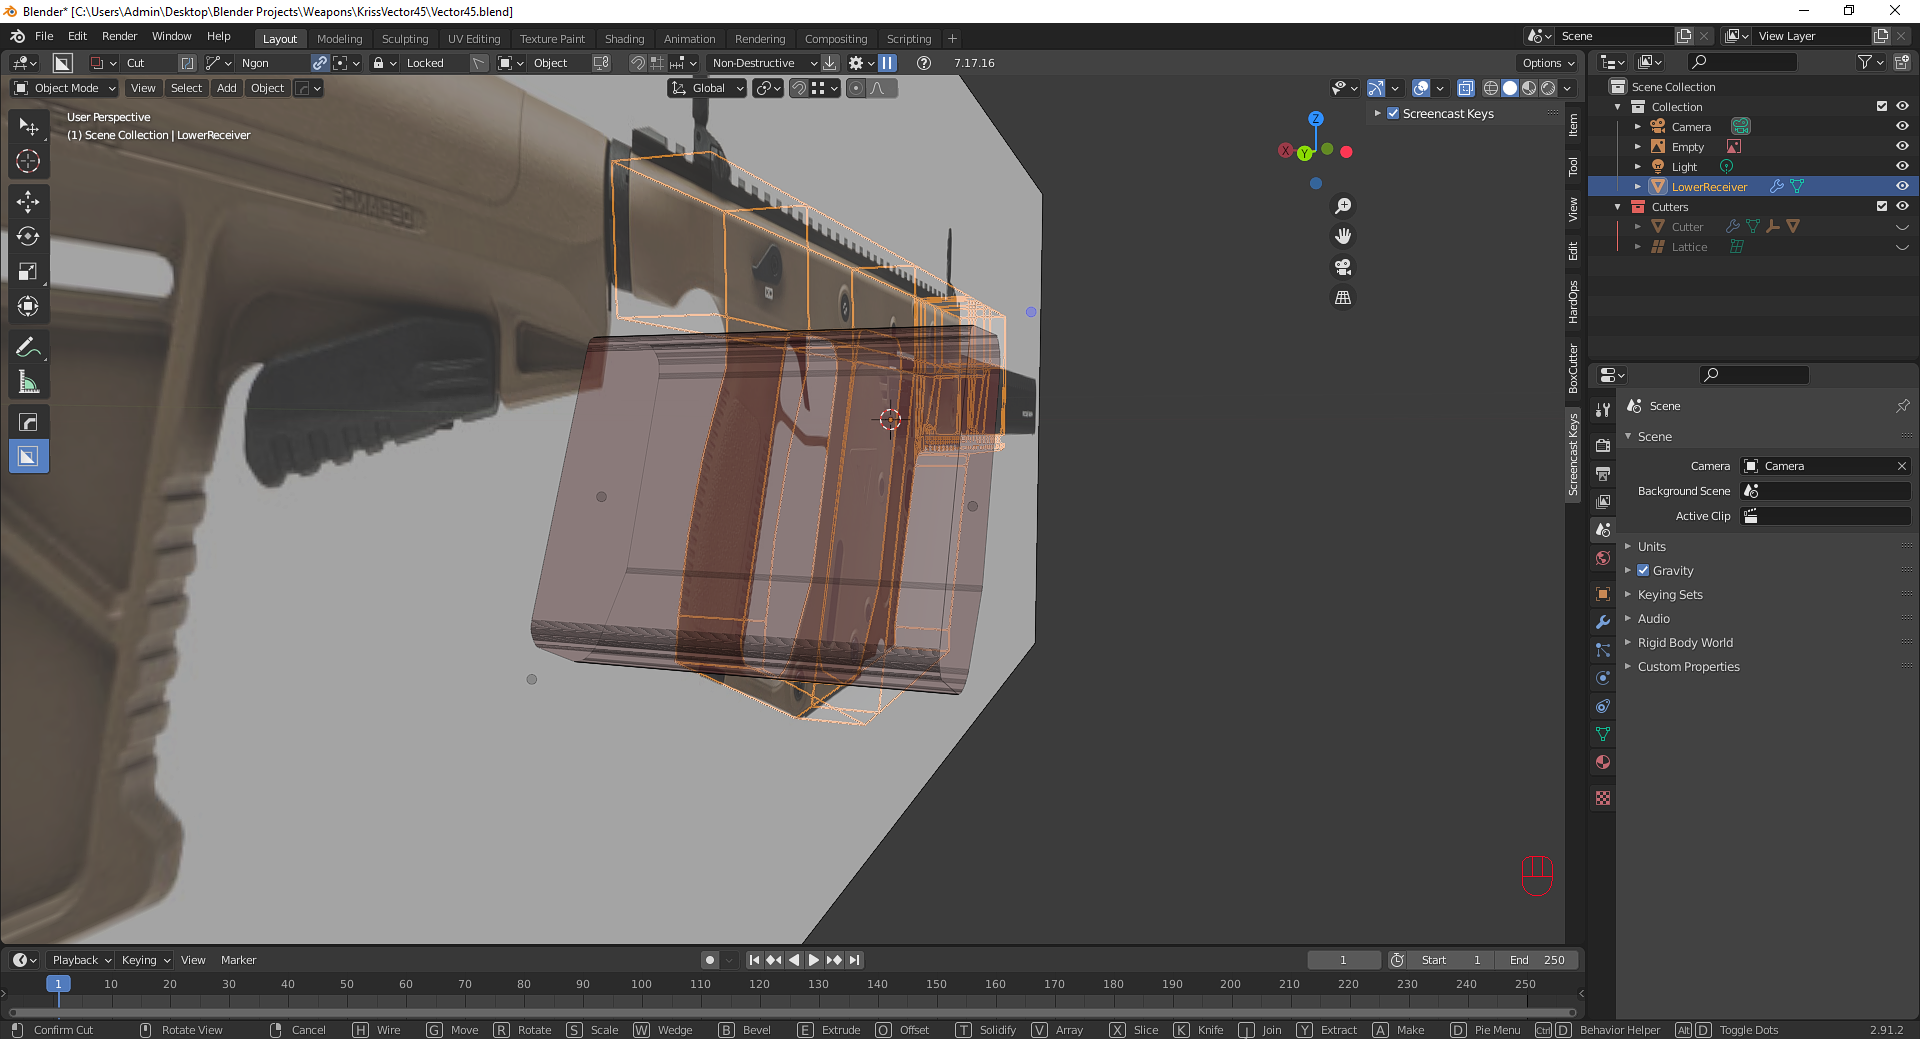Click the Marker menu in timeline

click(x=238, y=960)
